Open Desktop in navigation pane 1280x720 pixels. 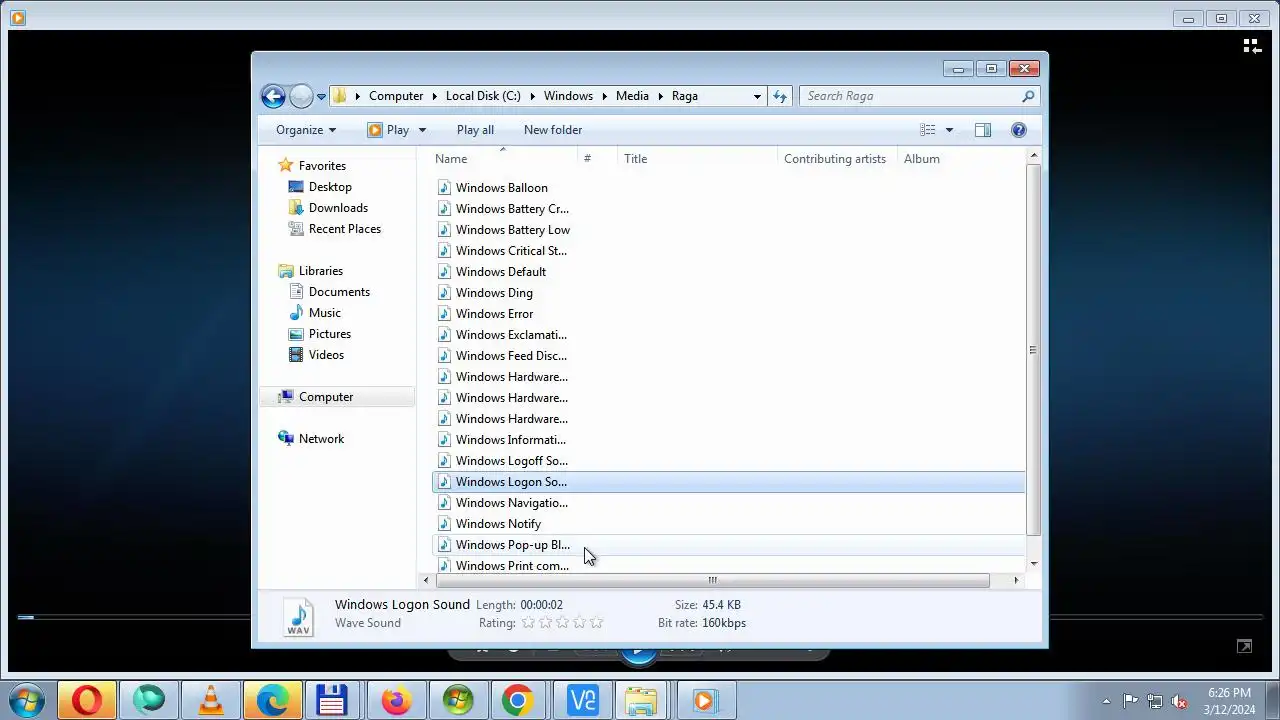click(330, 187)
